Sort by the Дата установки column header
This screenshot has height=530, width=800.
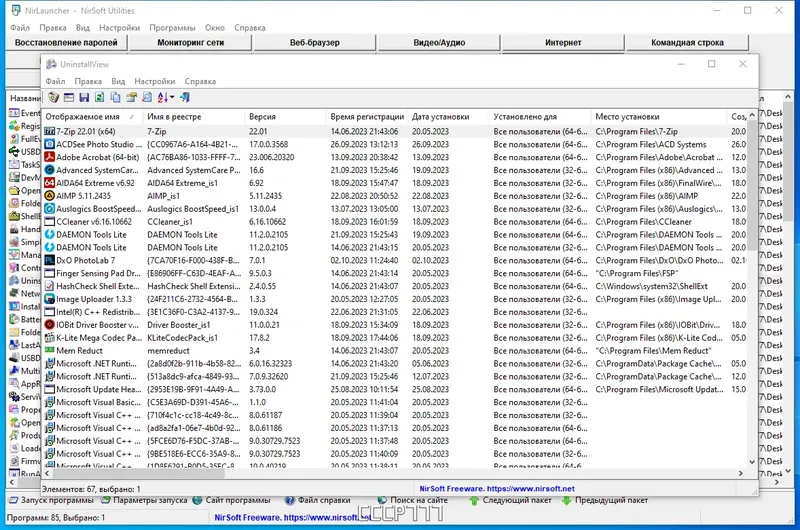448,117
